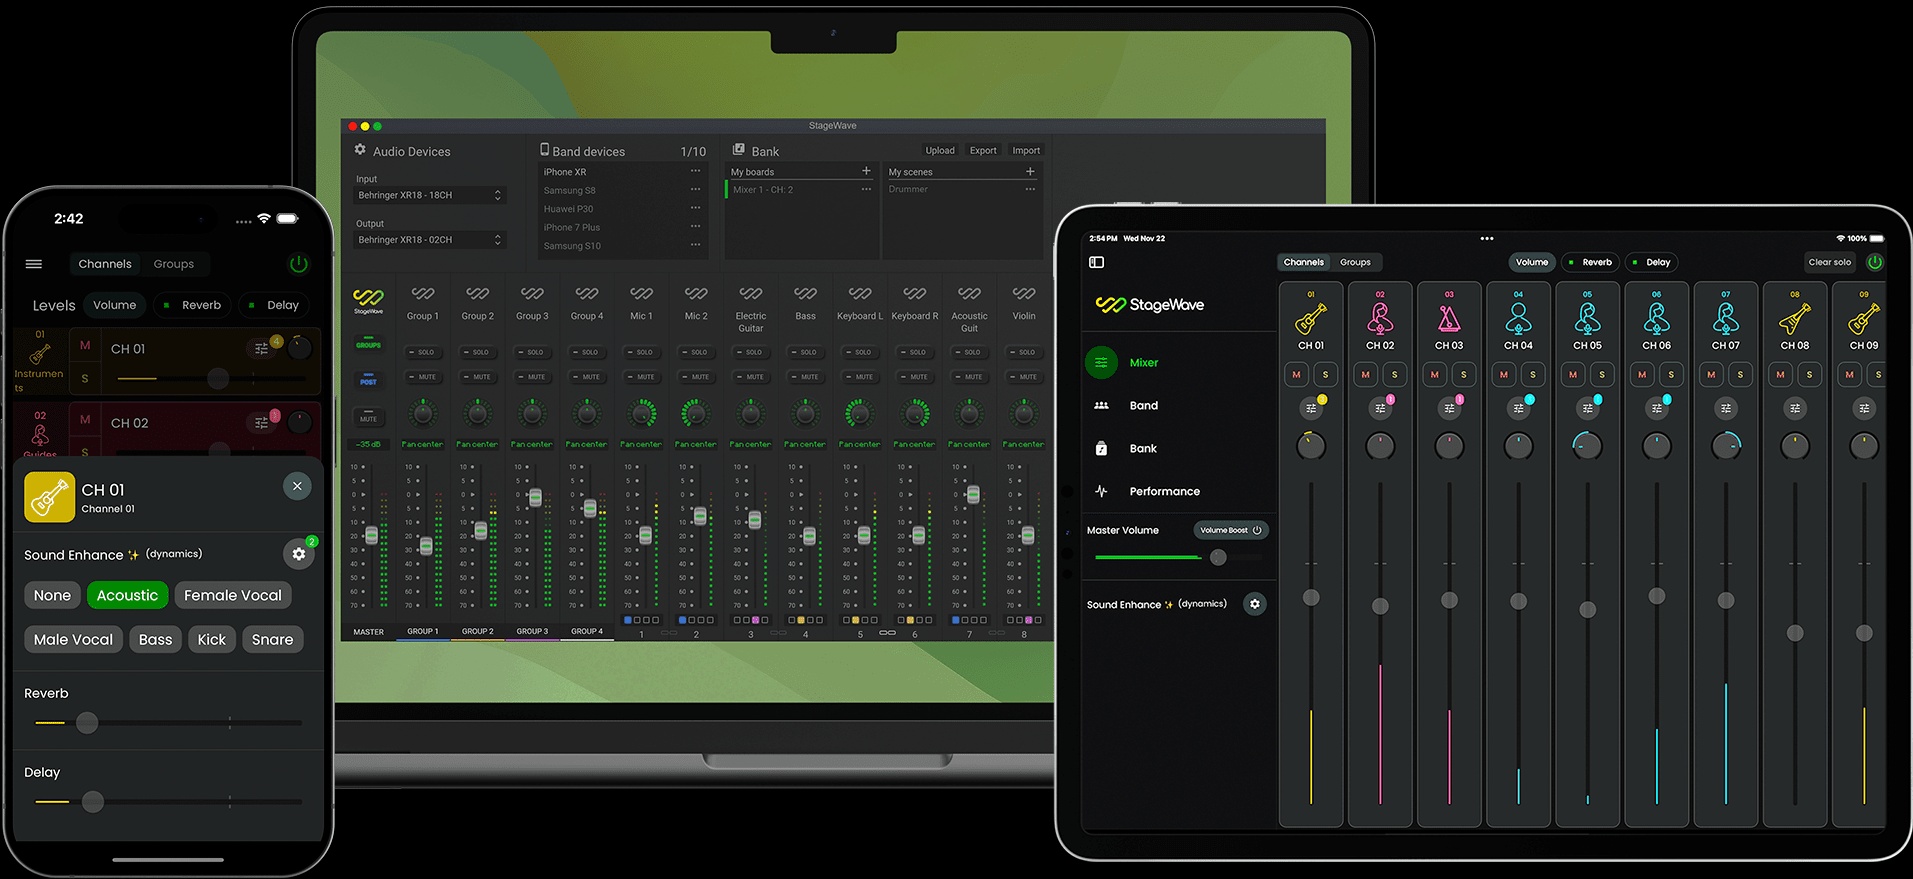Click the Master Volume slider handle
The height and width of the screenshot is (879, 1913).
pyautogui.click(x=1218, y=557)
